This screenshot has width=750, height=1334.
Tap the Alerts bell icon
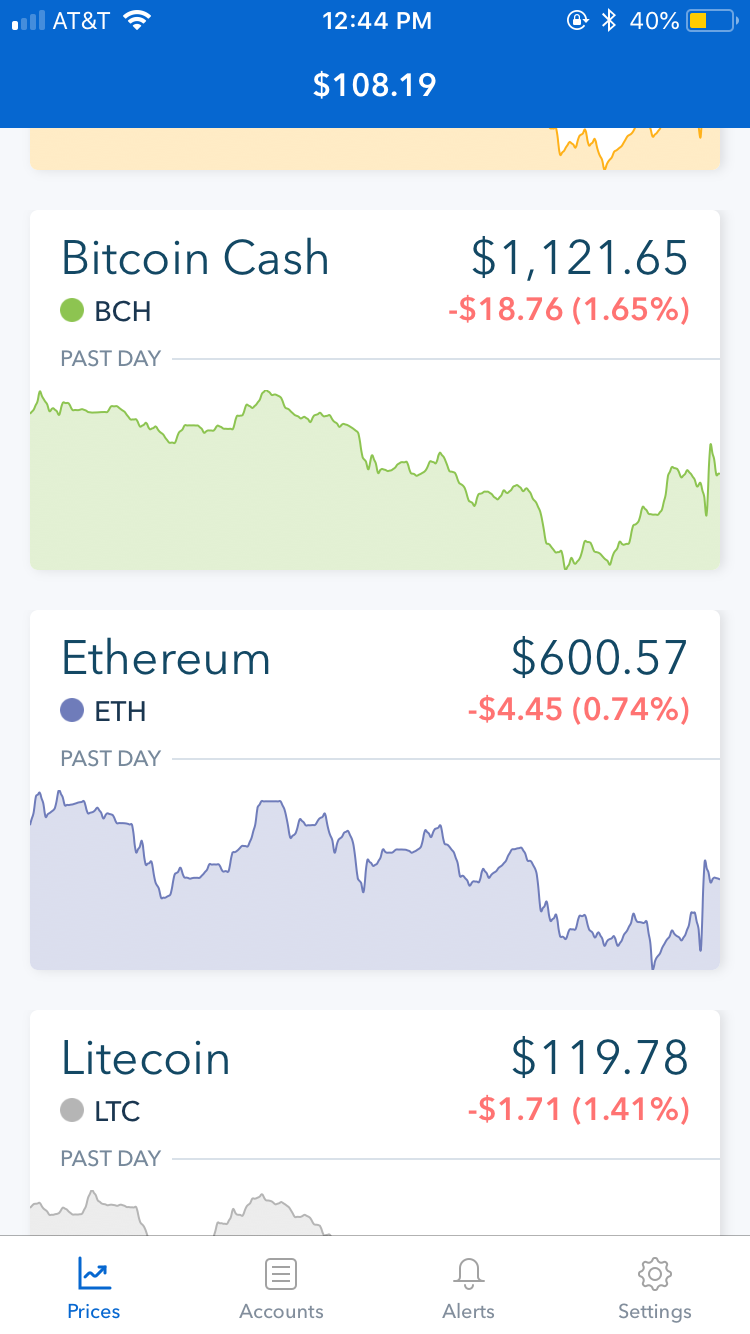point(468,1273)
